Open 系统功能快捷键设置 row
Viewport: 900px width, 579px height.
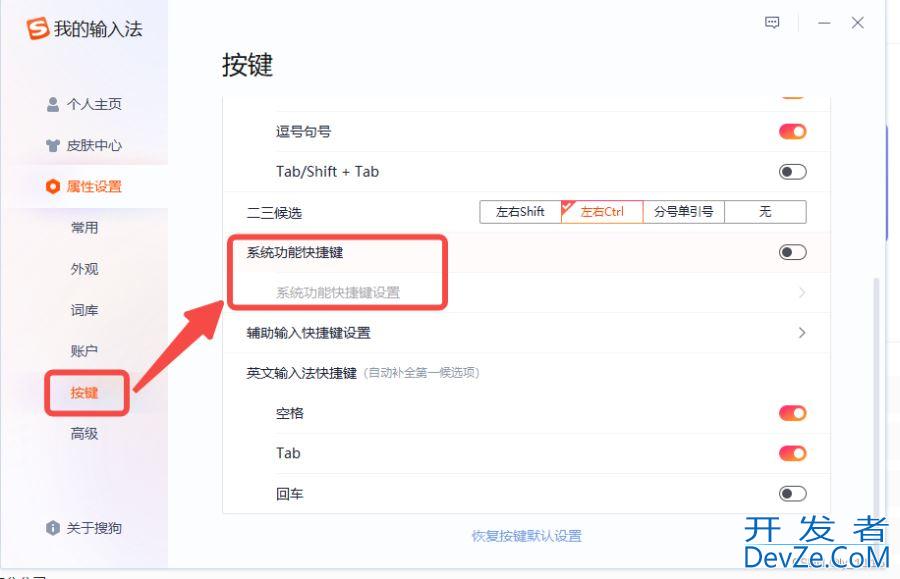[x=526, y=293]
